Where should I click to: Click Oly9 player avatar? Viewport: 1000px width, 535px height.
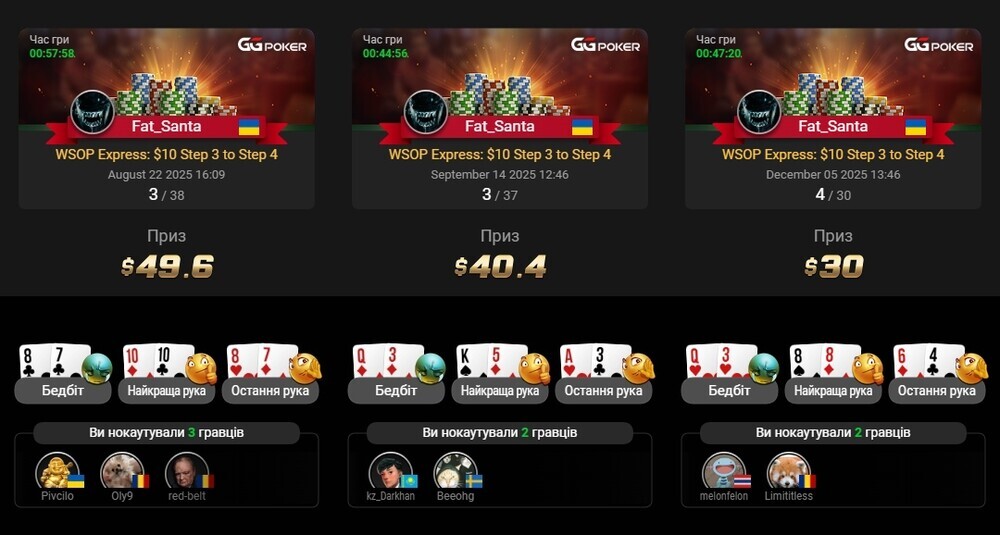tap(122, 471)
